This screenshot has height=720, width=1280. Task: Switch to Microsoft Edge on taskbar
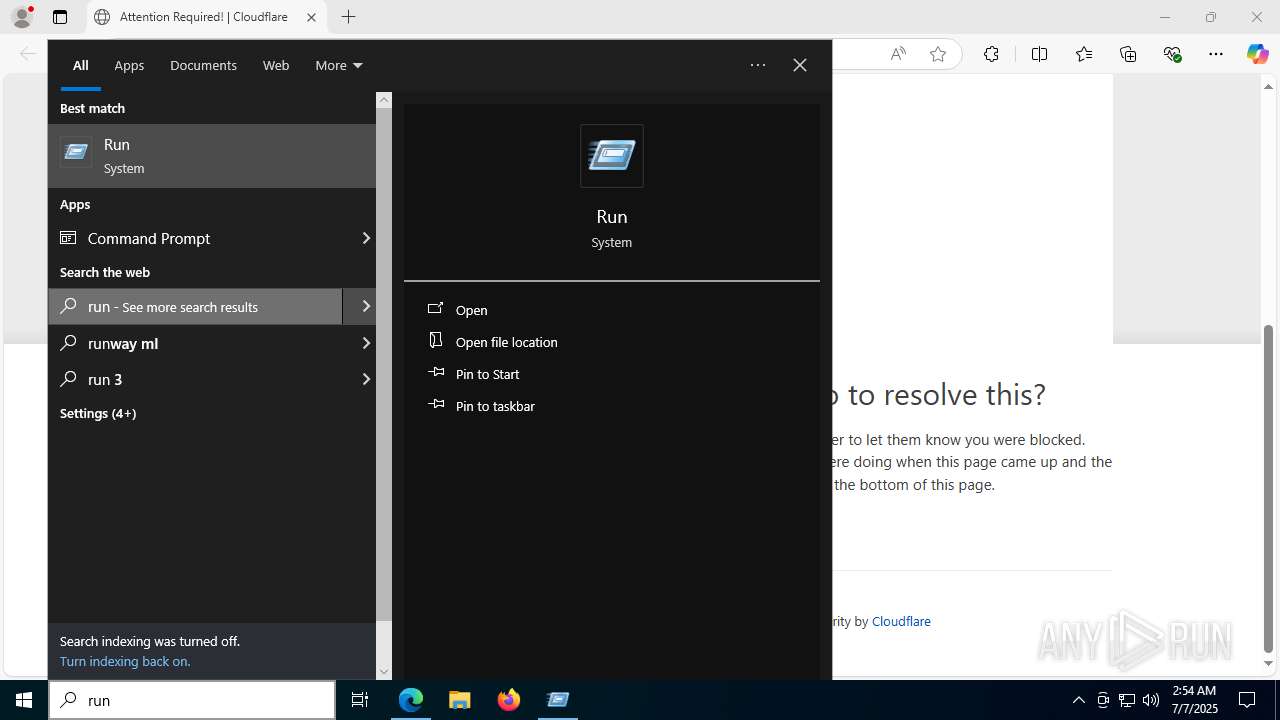click(x=411, y=700)
